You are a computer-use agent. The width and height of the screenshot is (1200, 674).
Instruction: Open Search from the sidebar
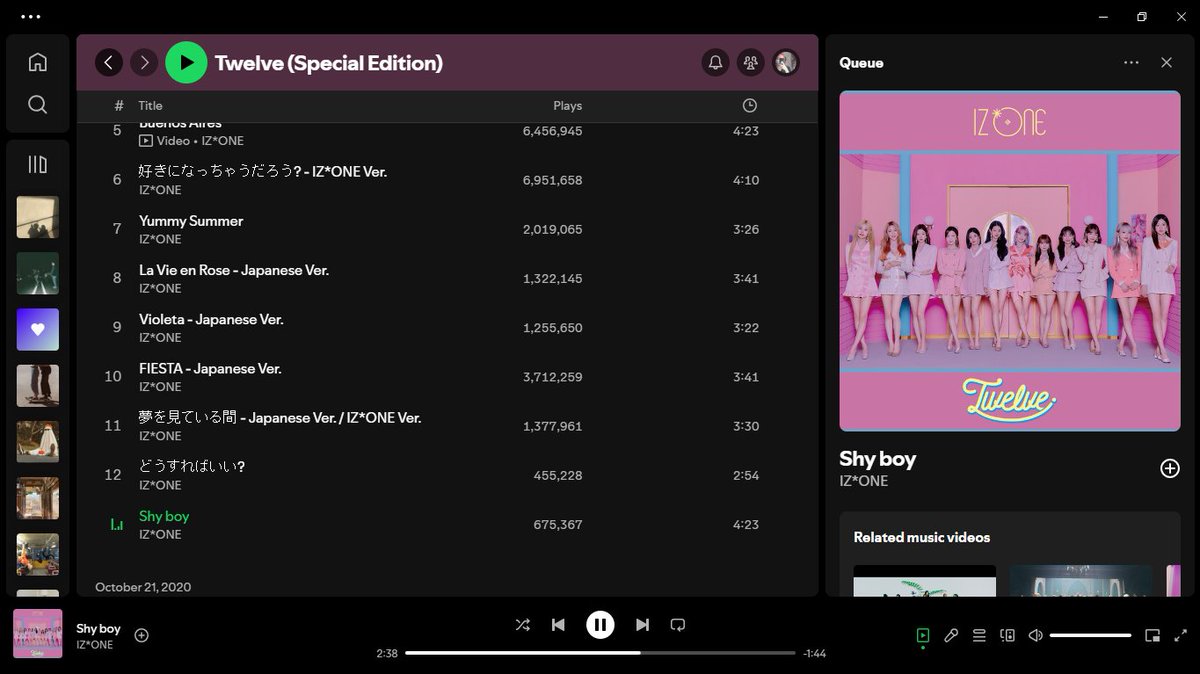(x=37, y=105)
